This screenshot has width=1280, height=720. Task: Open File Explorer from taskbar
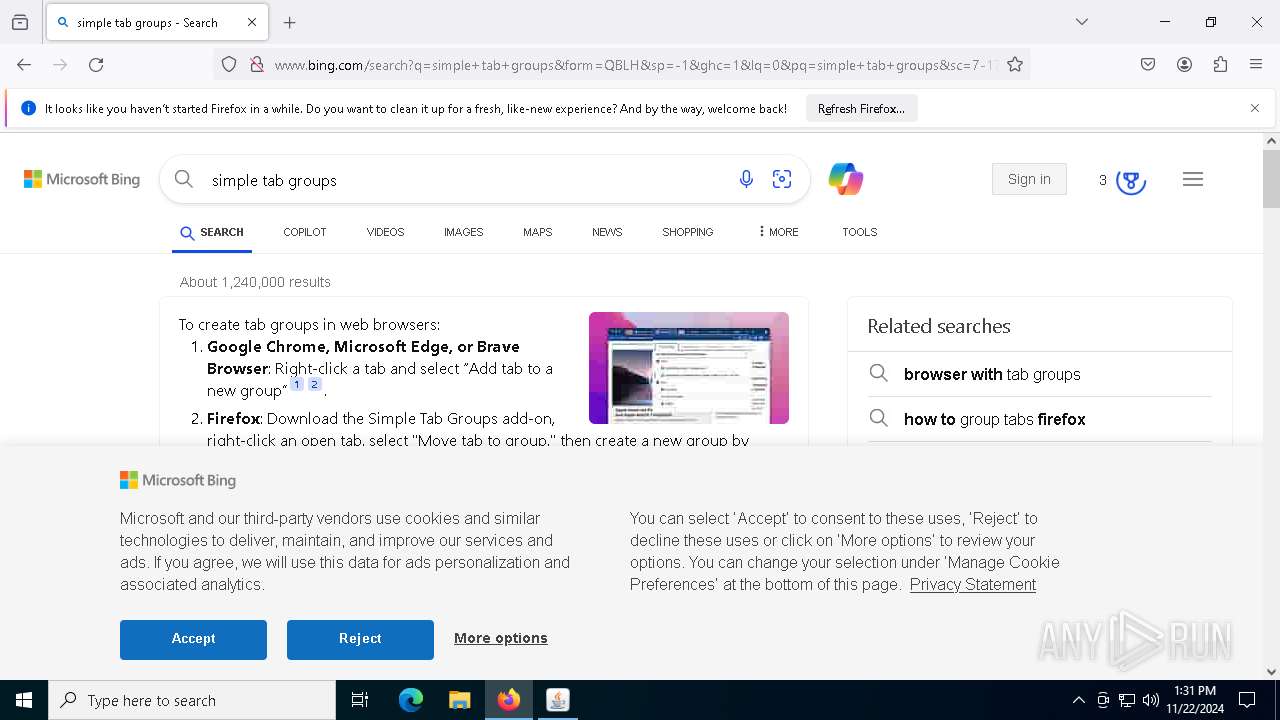coord(459,700)
